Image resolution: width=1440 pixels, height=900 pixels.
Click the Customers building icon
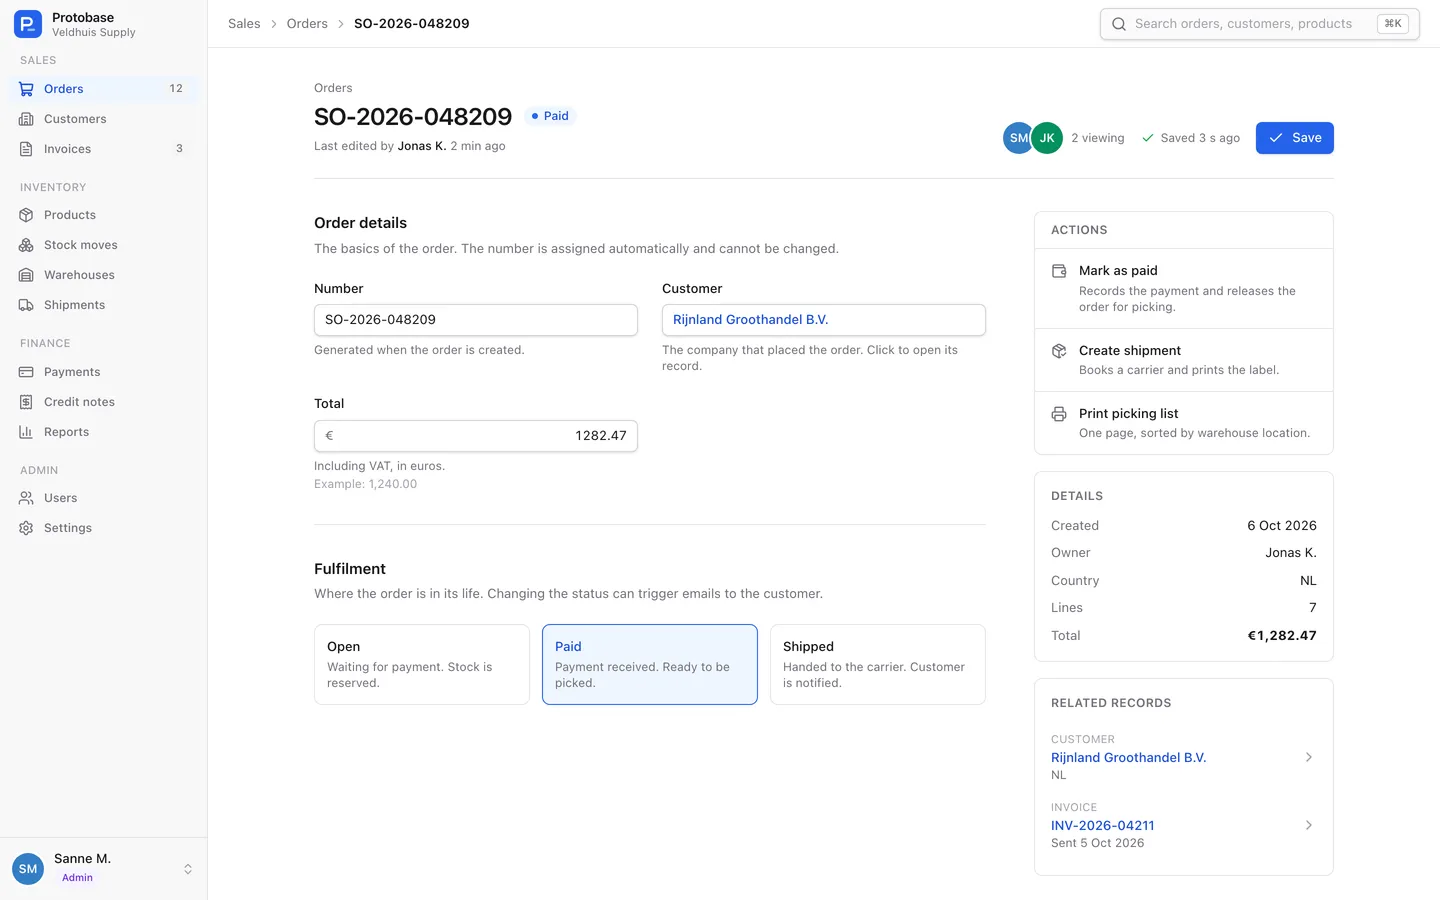pyautogui.click(x=27, y=119)
